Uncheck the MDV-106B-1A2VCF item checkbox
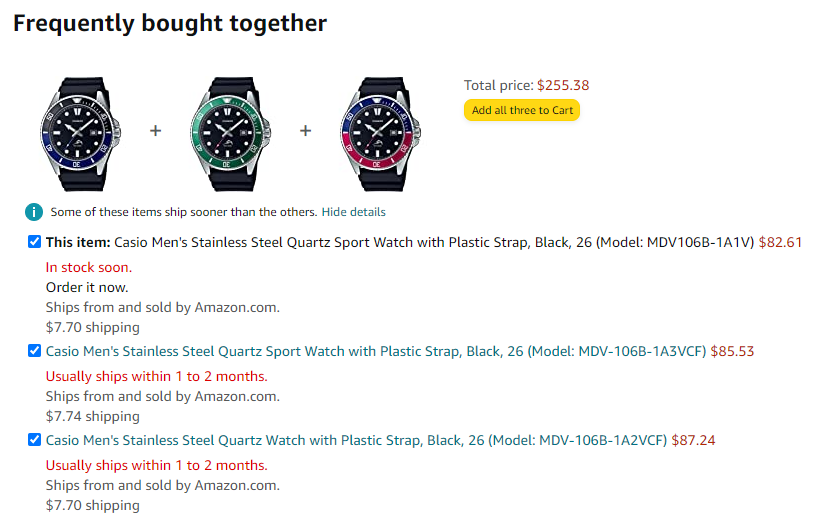Viewport: 819px width, 526px height. 34,440
